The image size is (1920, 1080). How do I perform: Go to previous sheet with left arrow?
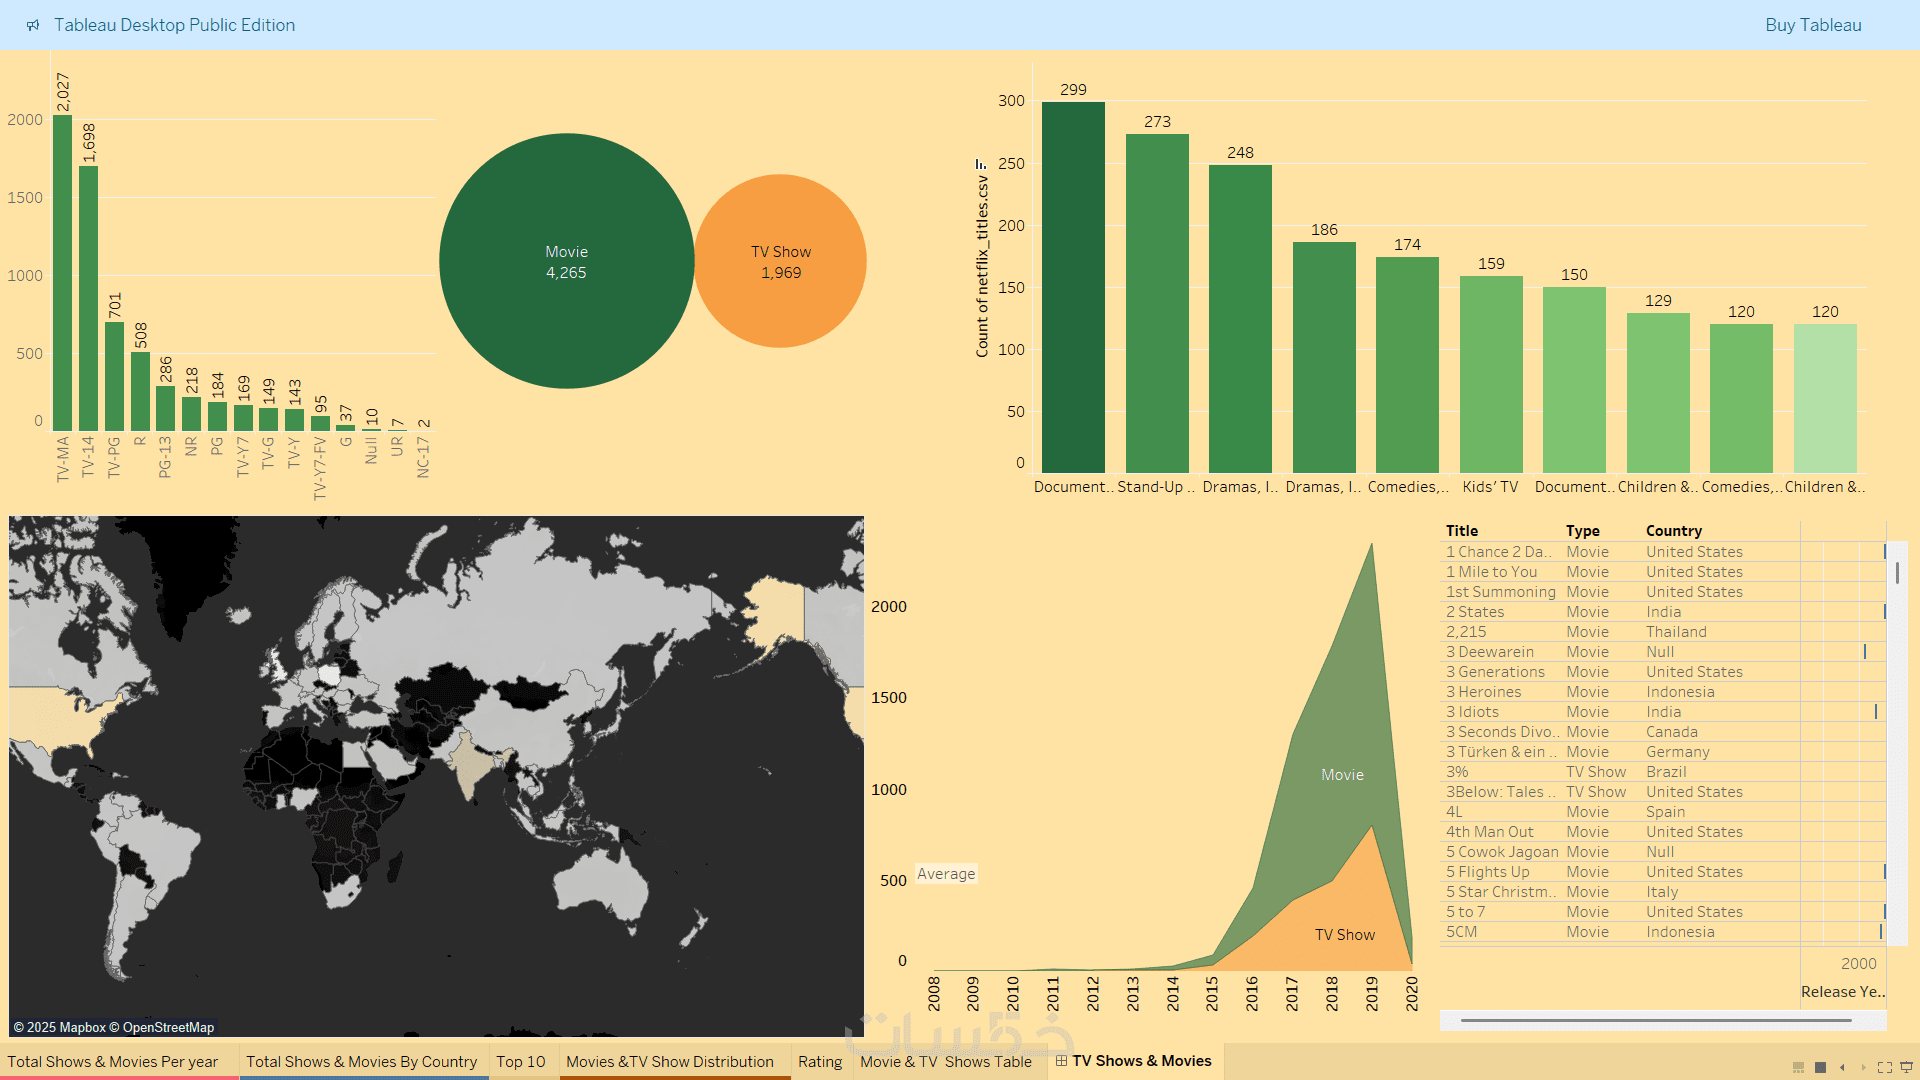pos(1842,1067)
